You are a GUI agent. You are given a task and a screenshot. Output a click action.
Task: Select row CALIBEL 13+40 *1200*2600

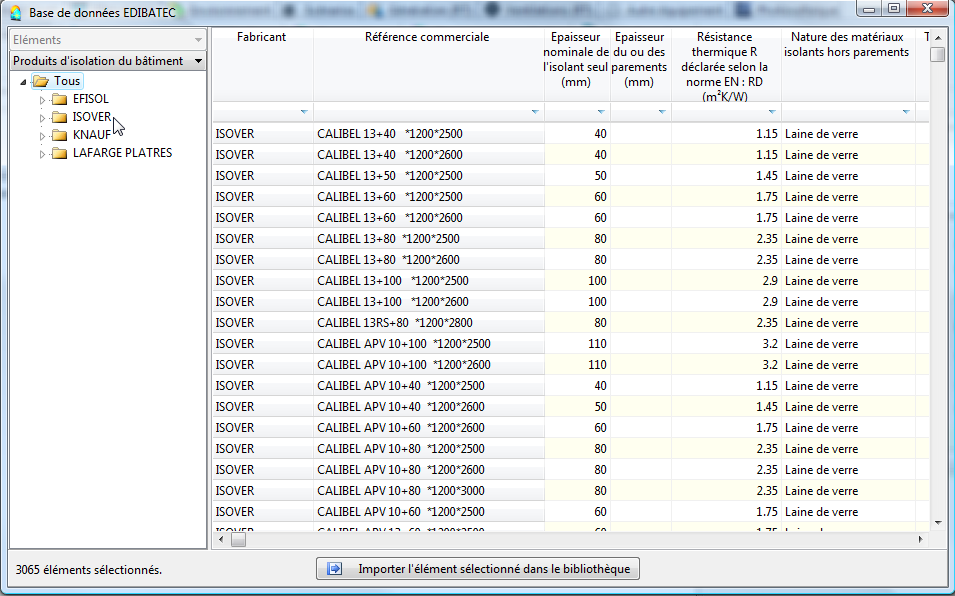pyautogui.click(x=571, y=155)
